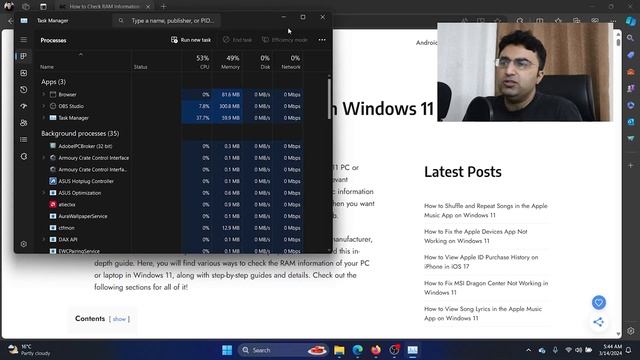Open App history icon in Task Manager sidebar
This screenshot has height=360, width=640.
[24, 89]
